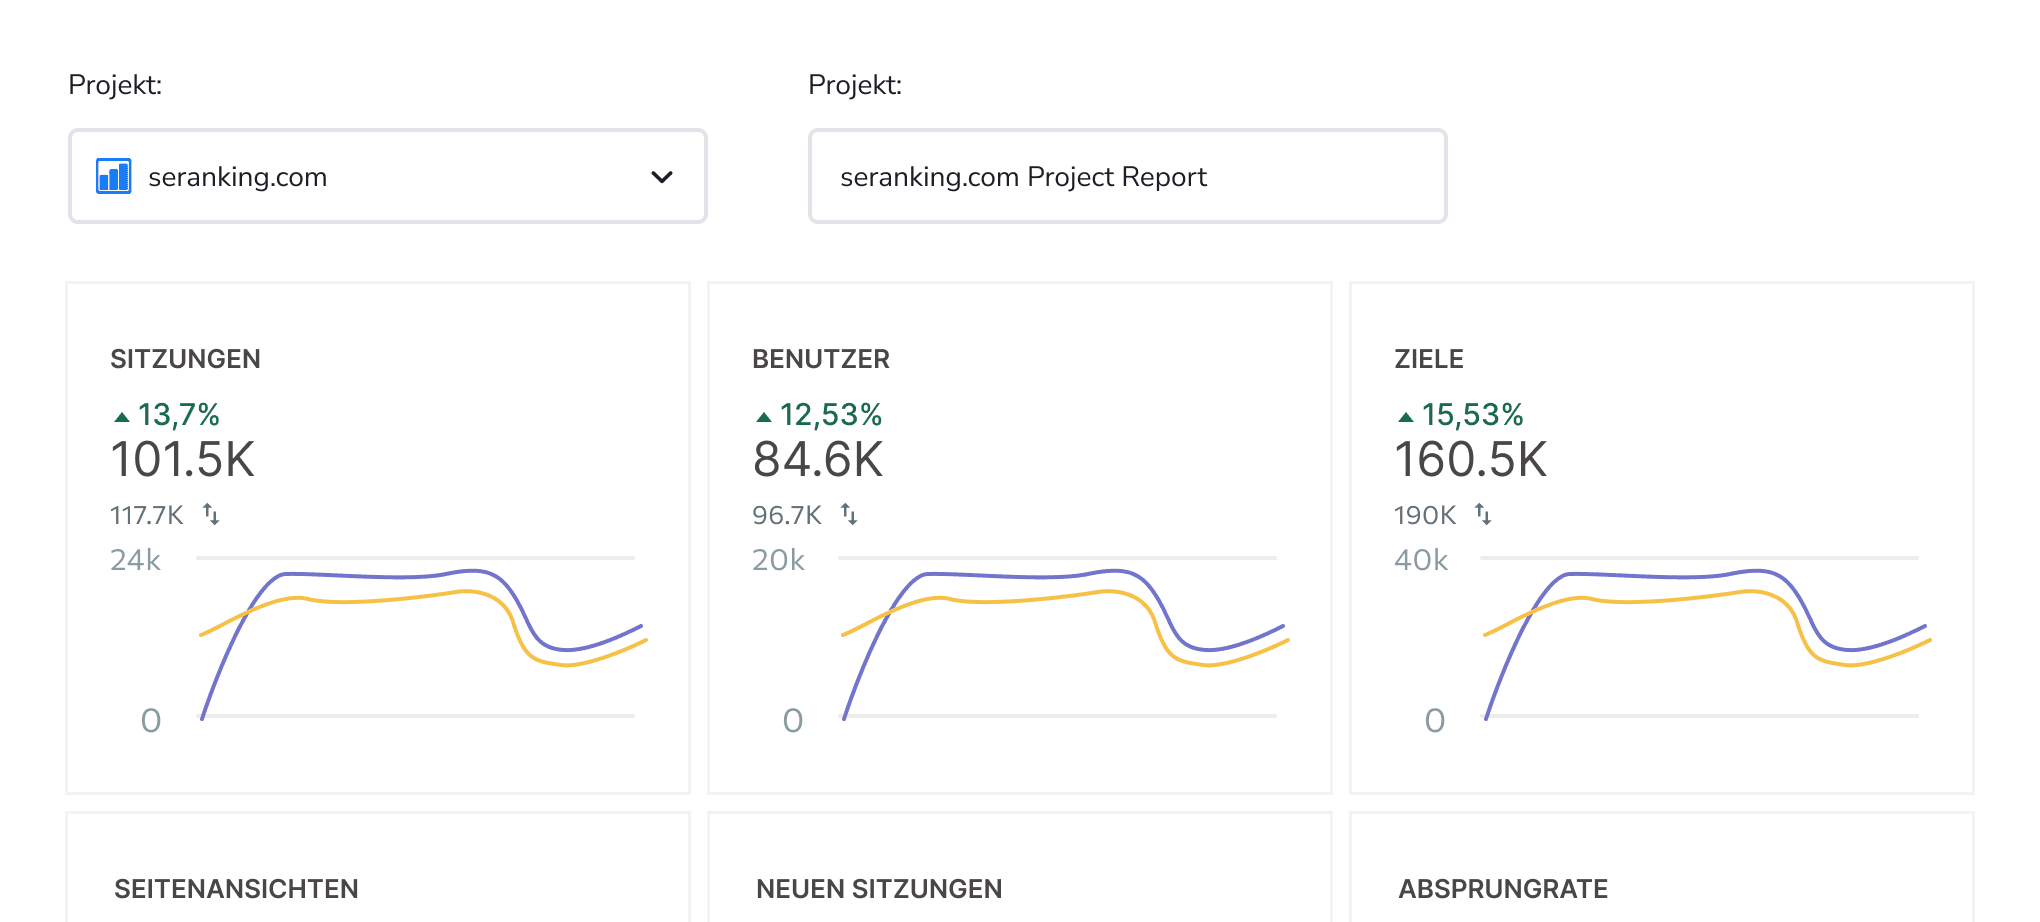Click the Projekt label above report name field

click(855, 85)
